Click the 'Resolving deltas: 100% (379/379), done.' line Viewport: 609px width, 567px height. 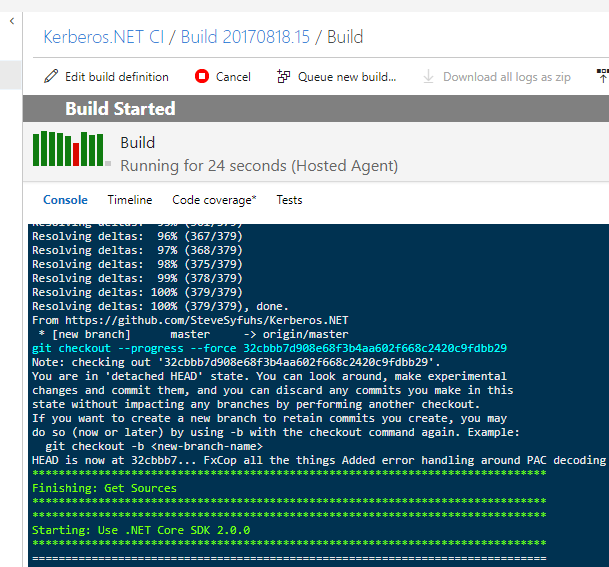[x=160, y=306]
